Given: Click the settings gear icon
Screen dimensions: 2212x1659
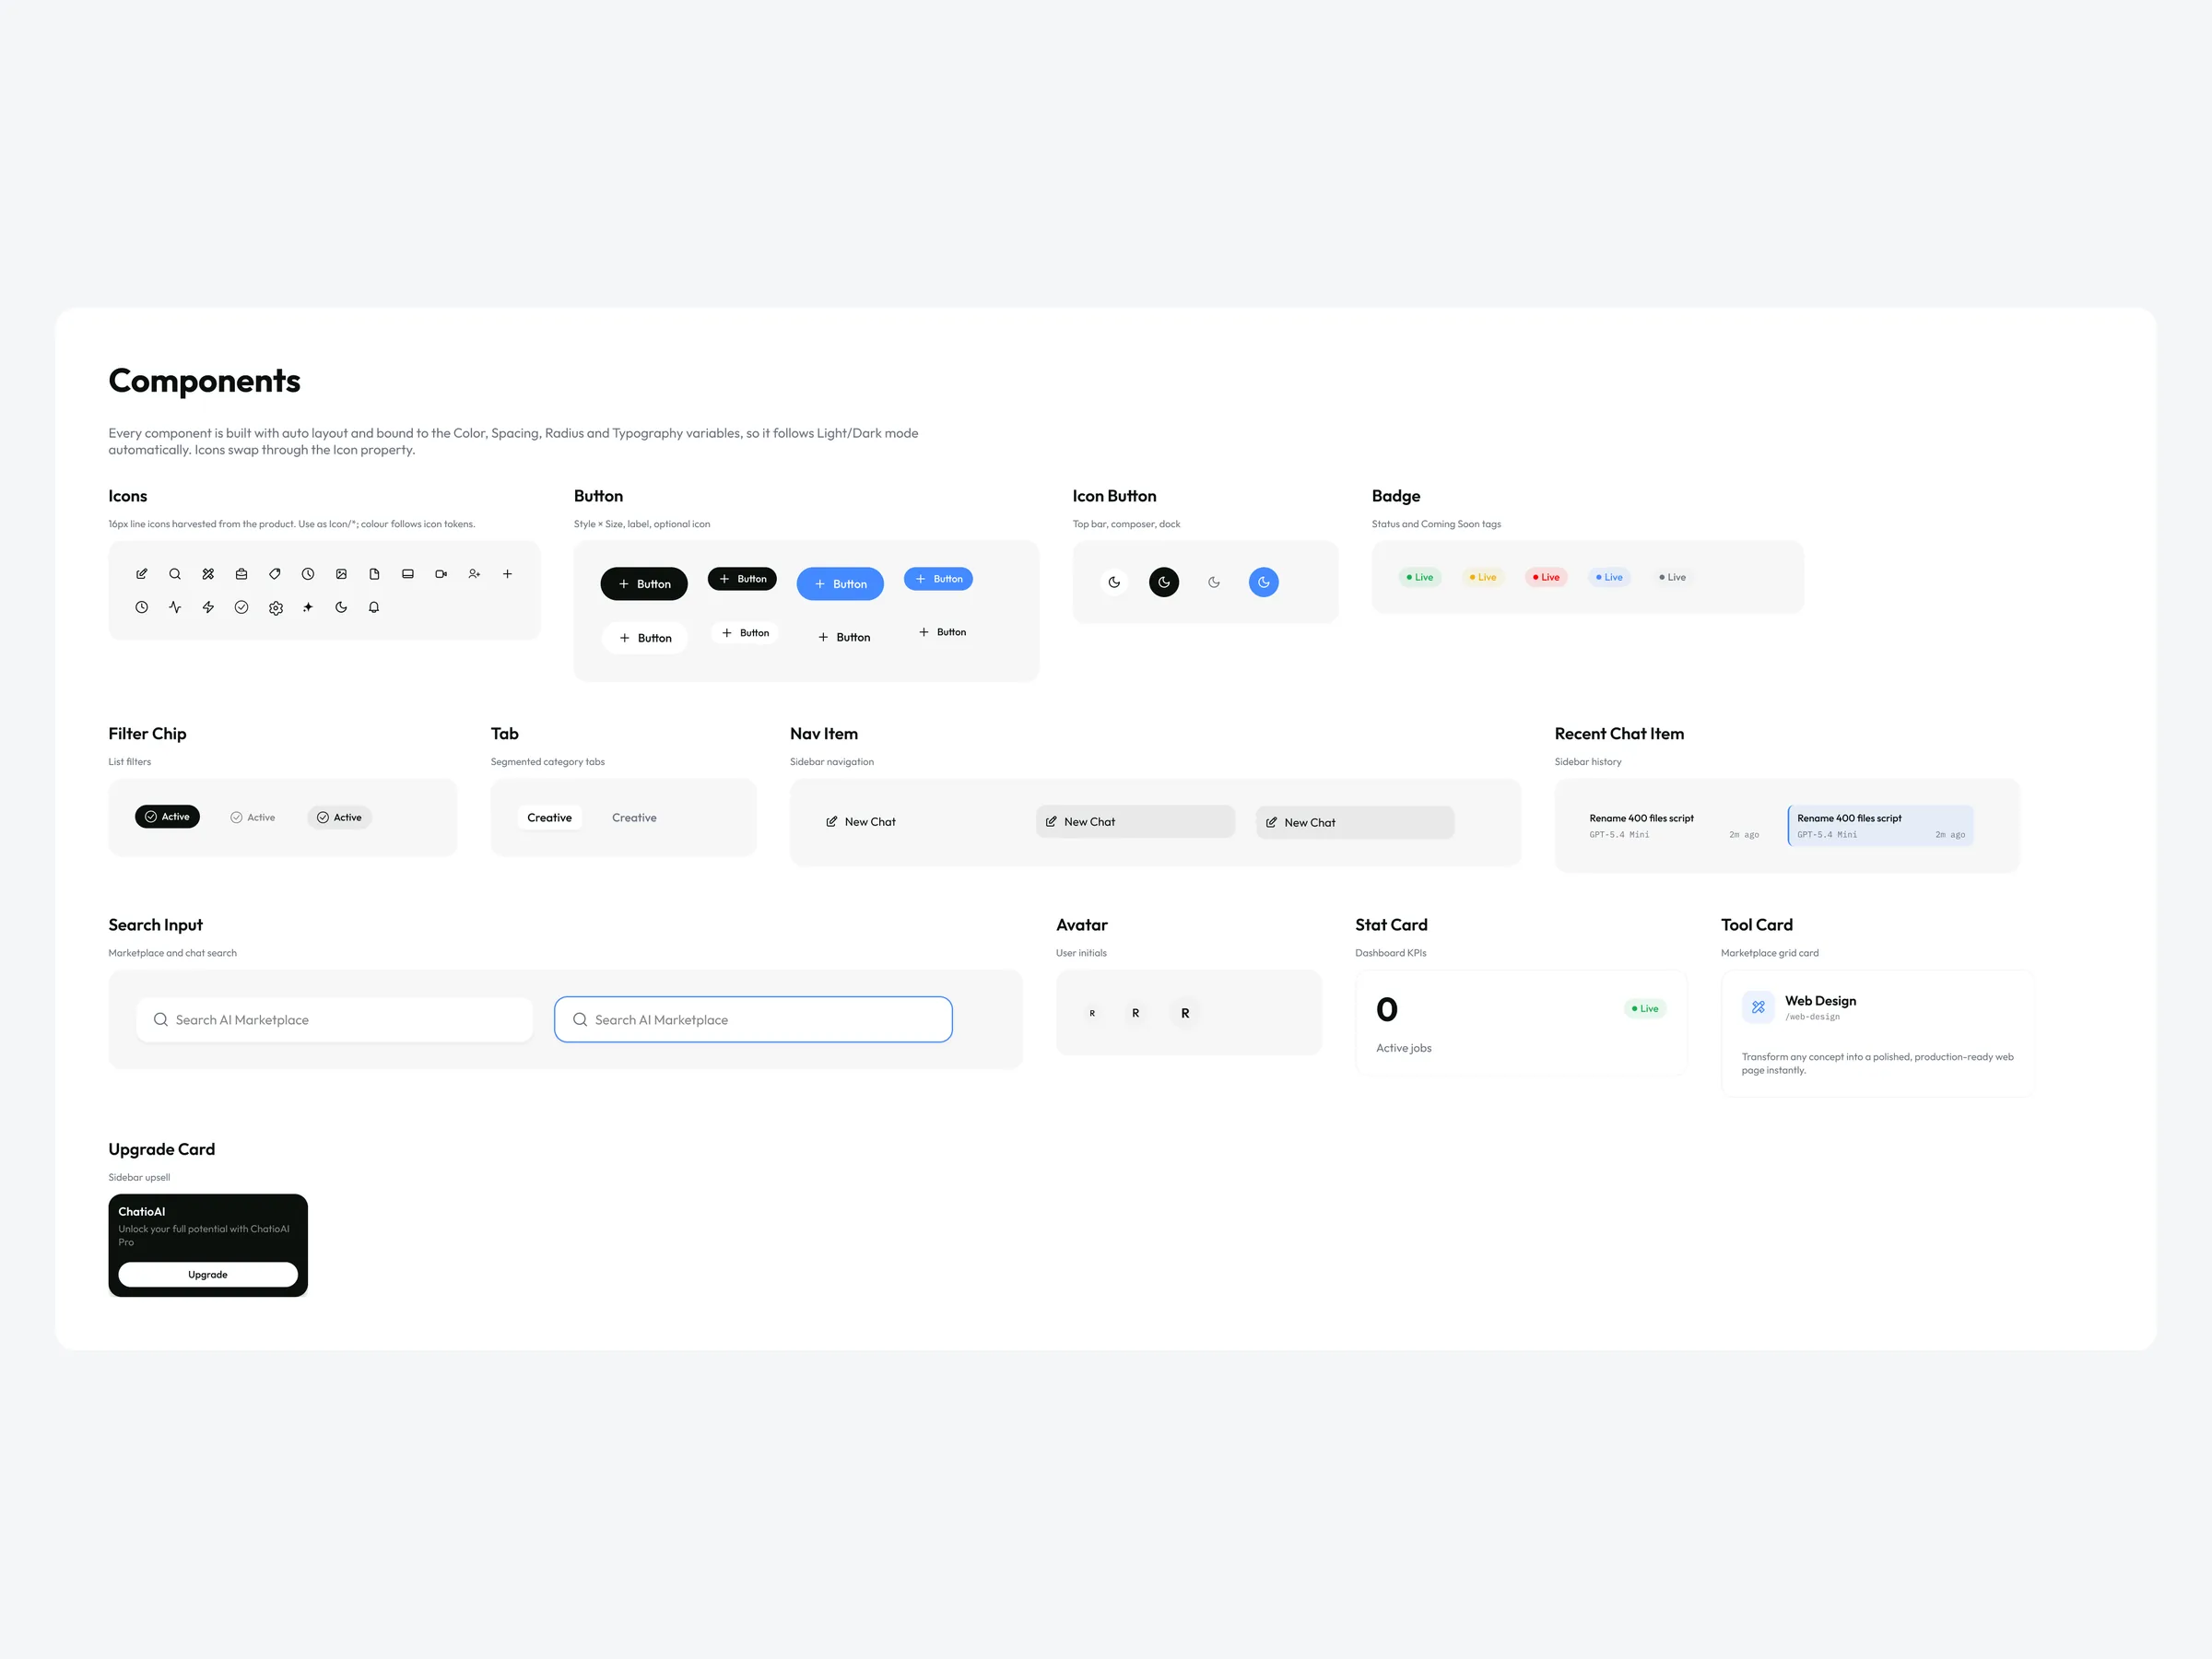Looking at the screenshot, I should click(x=276, y=608).
